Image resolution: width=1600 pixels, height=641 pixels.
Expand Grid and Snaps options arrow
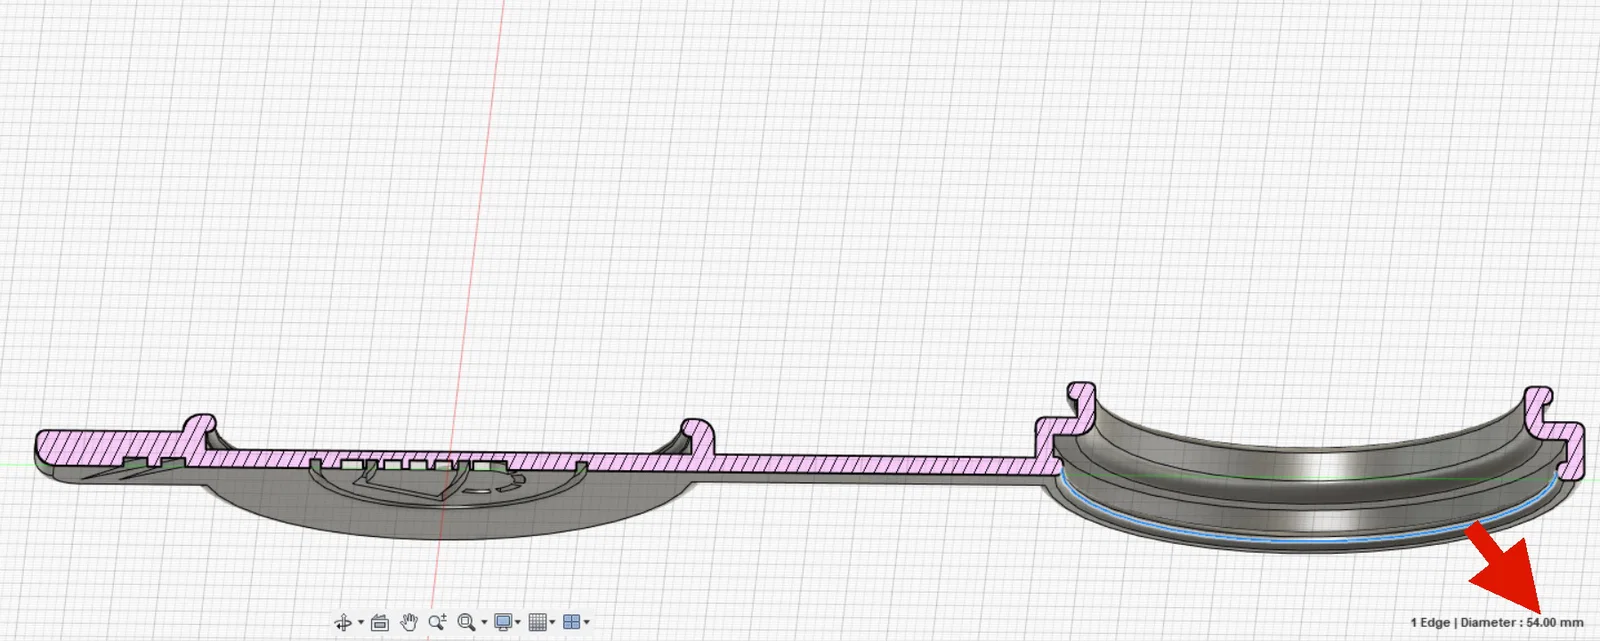[x=552, y=623]
